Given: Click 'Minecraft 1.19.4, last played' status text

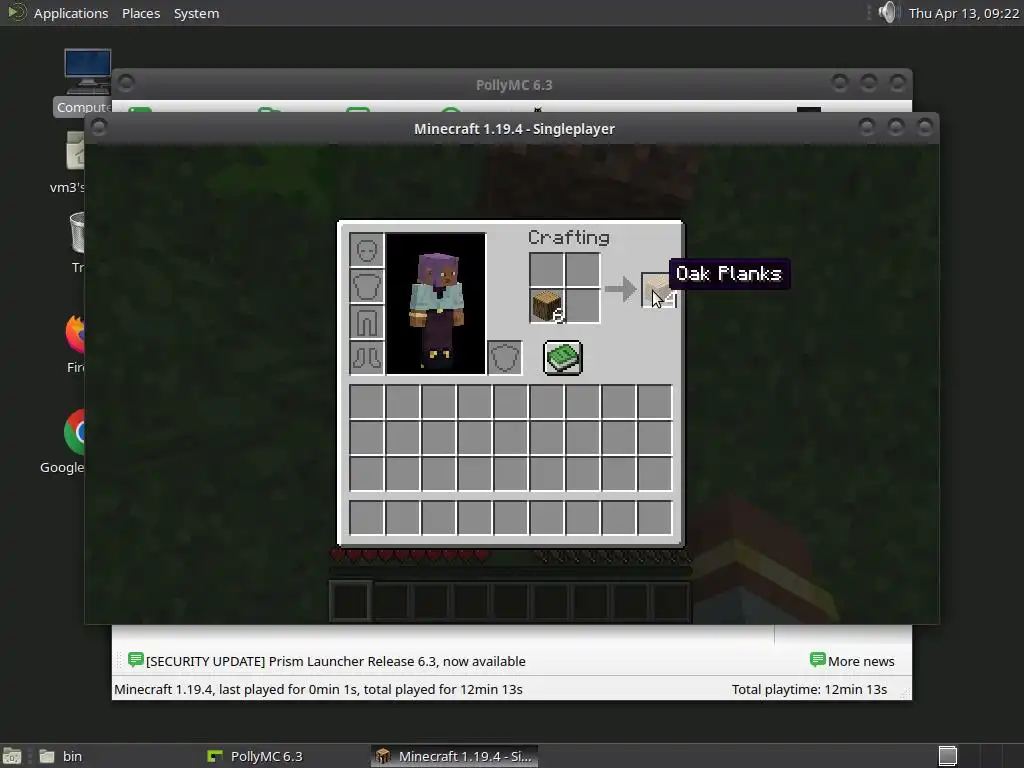Looking at the screenshot, I should (x=318, y=690).
